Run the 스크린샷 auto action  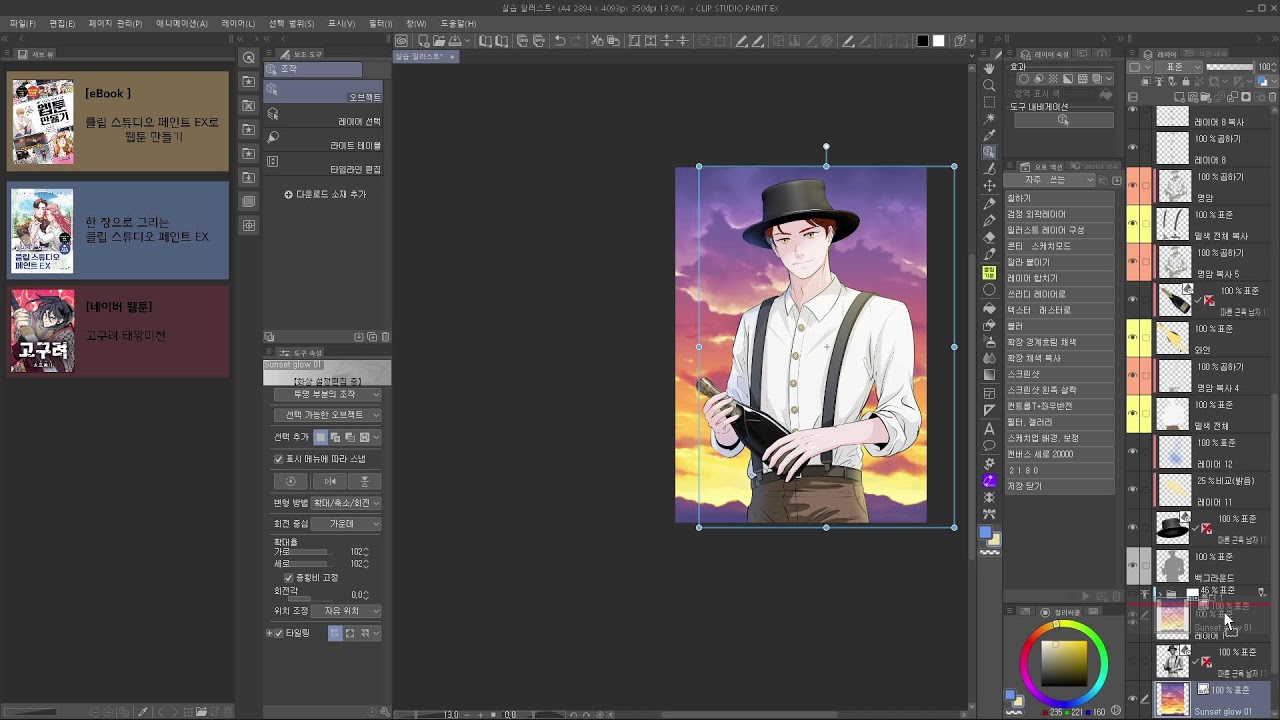click(1059, 374)
